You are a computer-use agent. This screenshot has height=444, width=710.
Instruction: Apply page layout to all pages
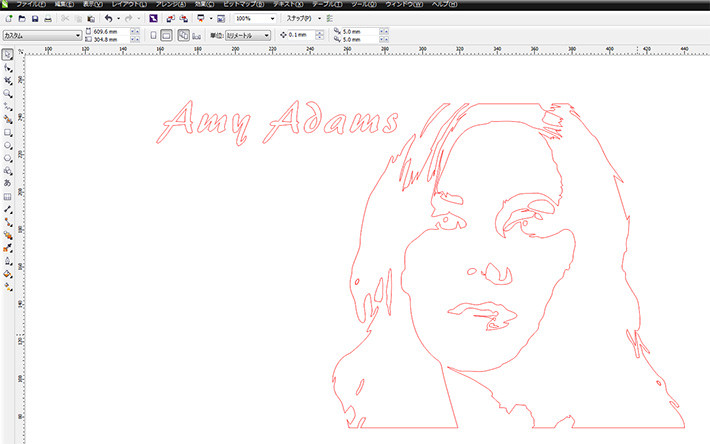click(x=183, y=35)
